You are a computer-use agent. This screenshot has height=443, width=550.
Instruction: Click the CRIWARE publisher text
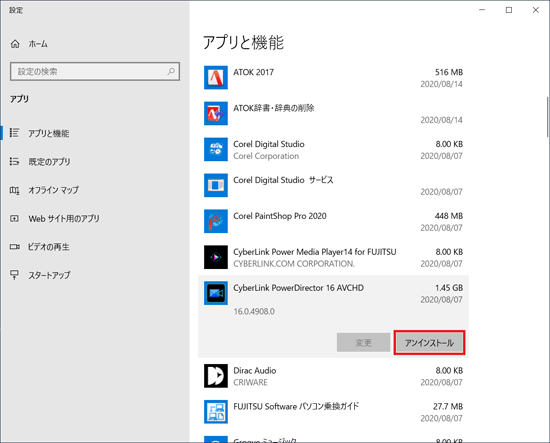click(x=250, y=382)
